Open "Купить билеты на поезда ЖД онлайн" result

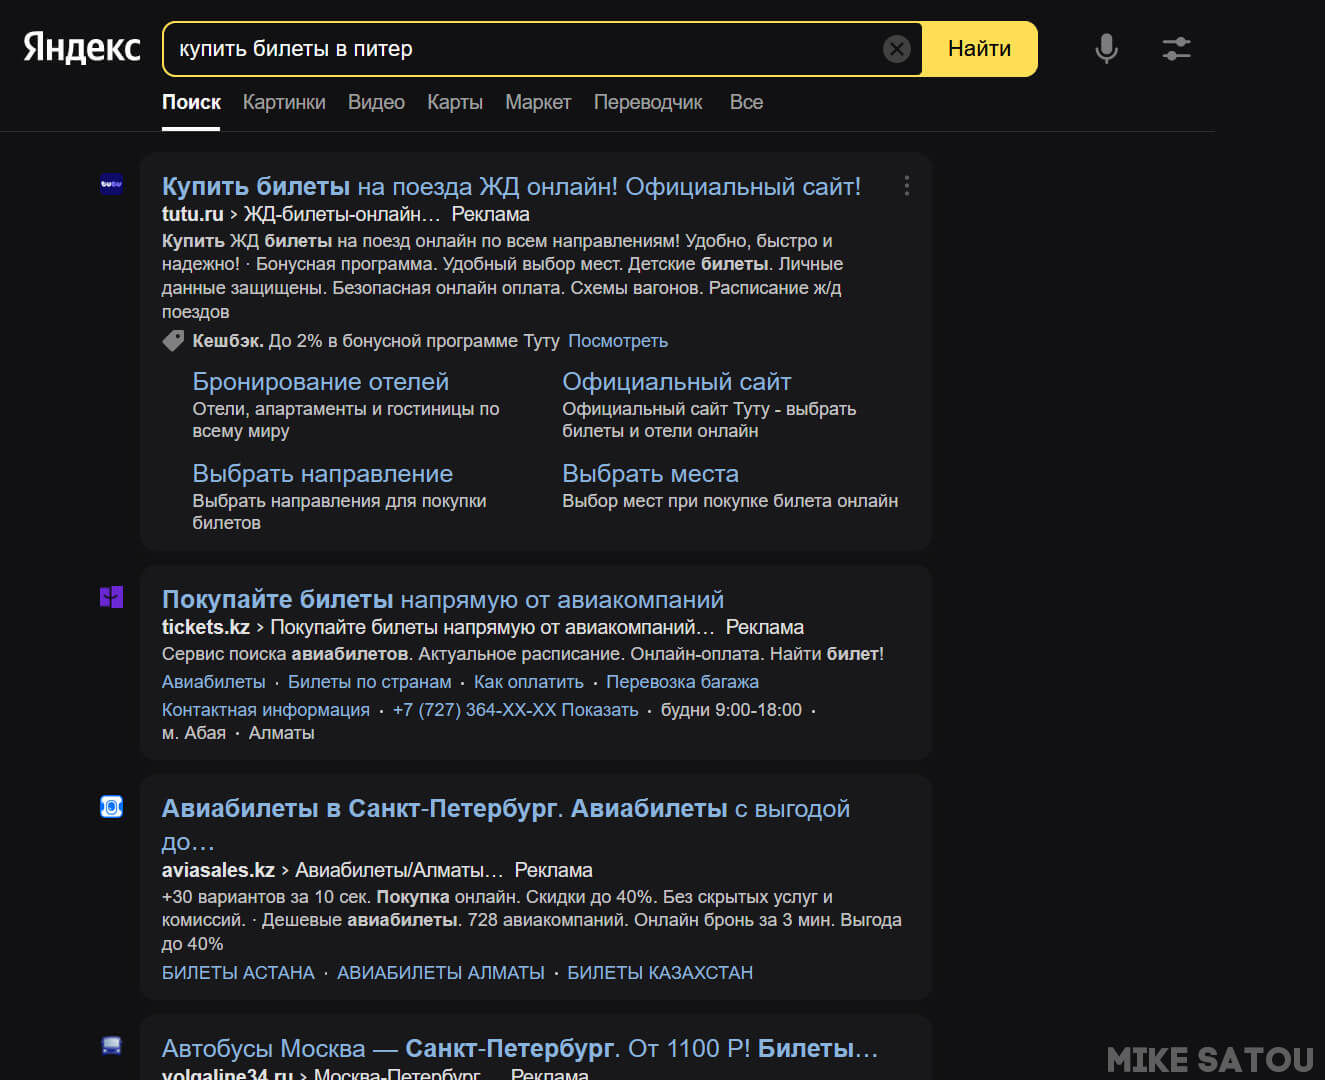[511, 186]
